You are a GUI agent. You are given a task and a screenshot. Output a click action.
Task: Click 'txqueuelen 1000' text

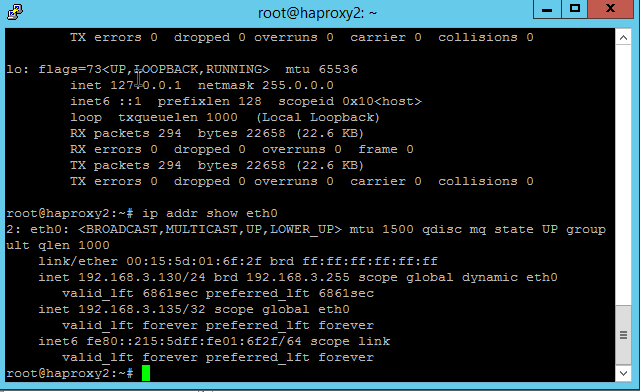tap(178, 118)
